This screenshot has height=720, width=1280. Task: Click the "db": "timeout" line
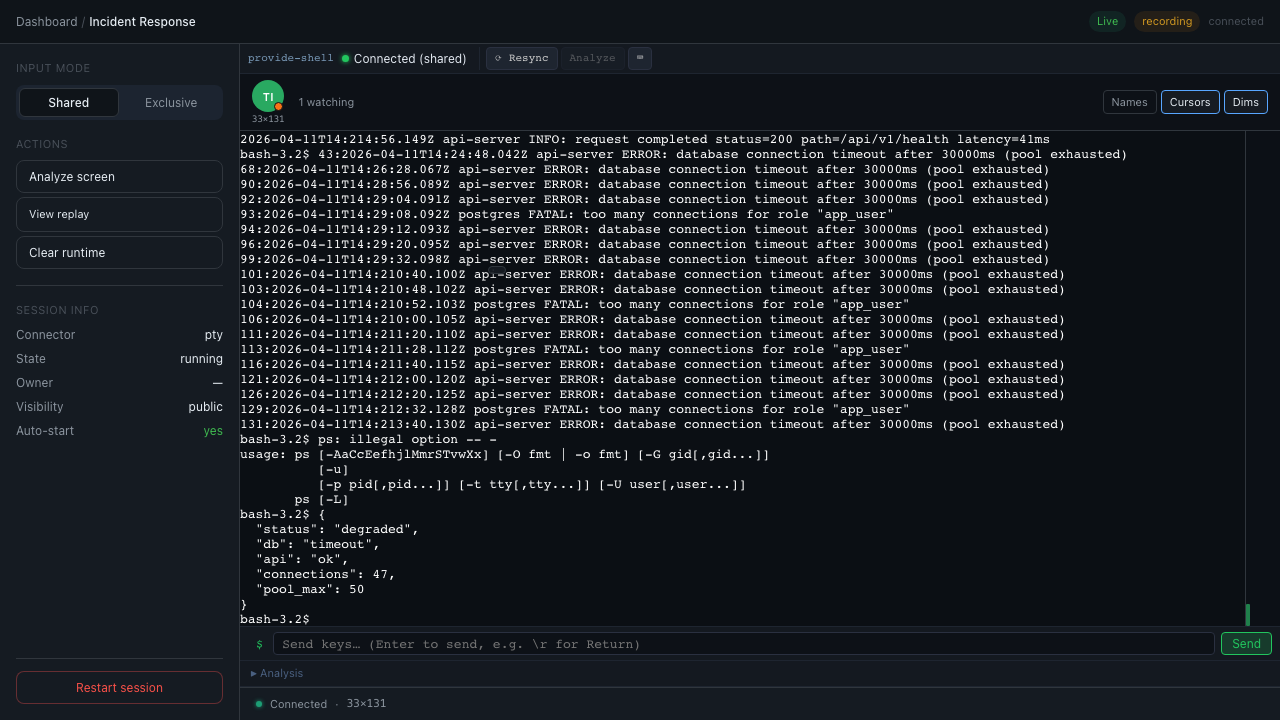(318, 545)
